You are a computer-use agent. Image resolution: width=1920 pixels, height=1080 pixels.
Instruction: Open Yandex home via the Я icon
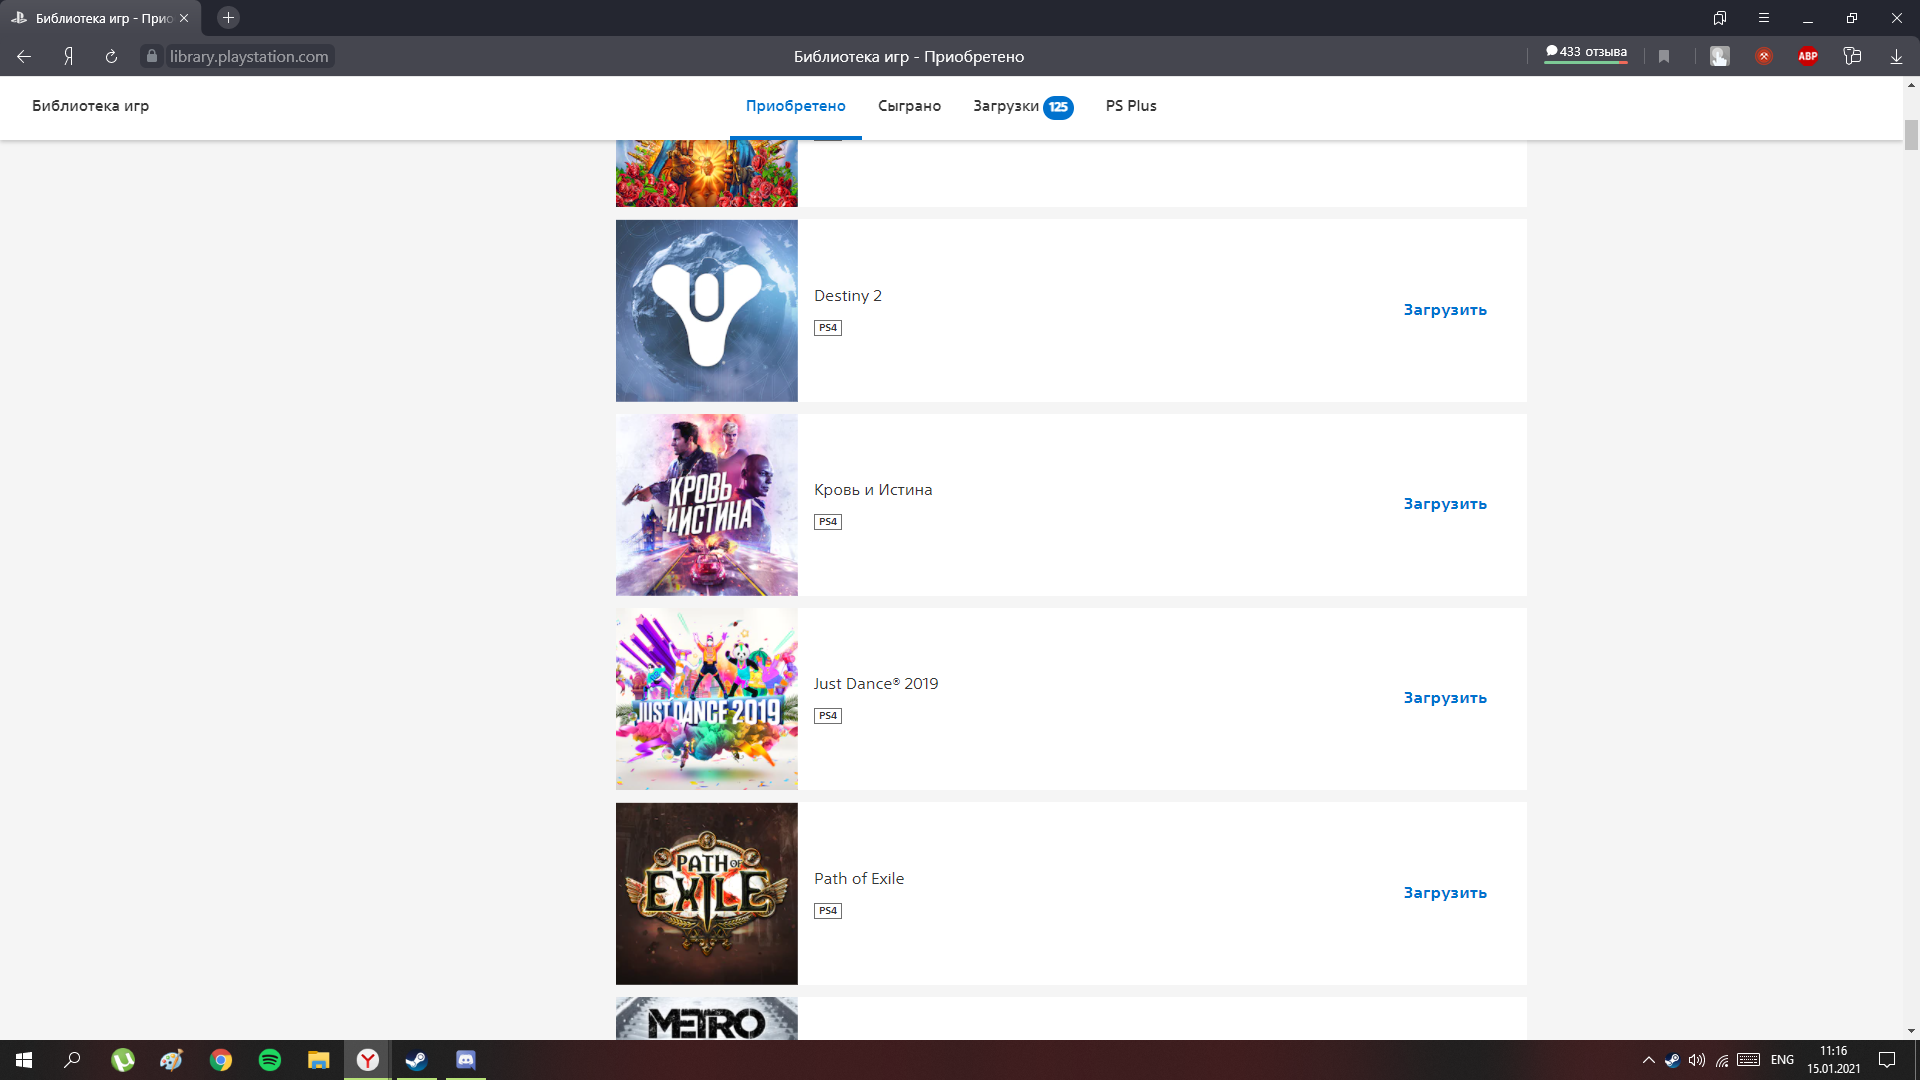(x=68, y=56)
